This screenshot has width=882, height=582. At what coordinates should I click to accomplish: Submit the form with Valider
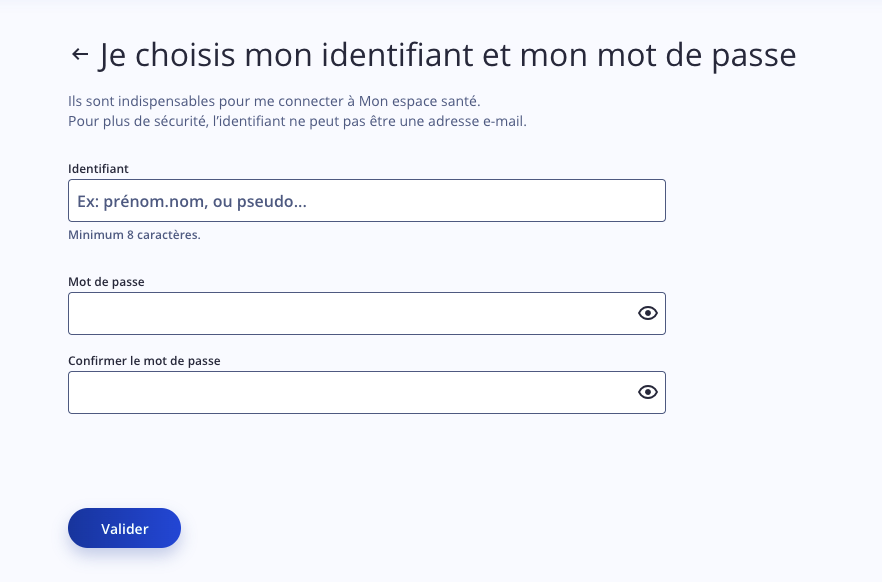tap(124, 528)
